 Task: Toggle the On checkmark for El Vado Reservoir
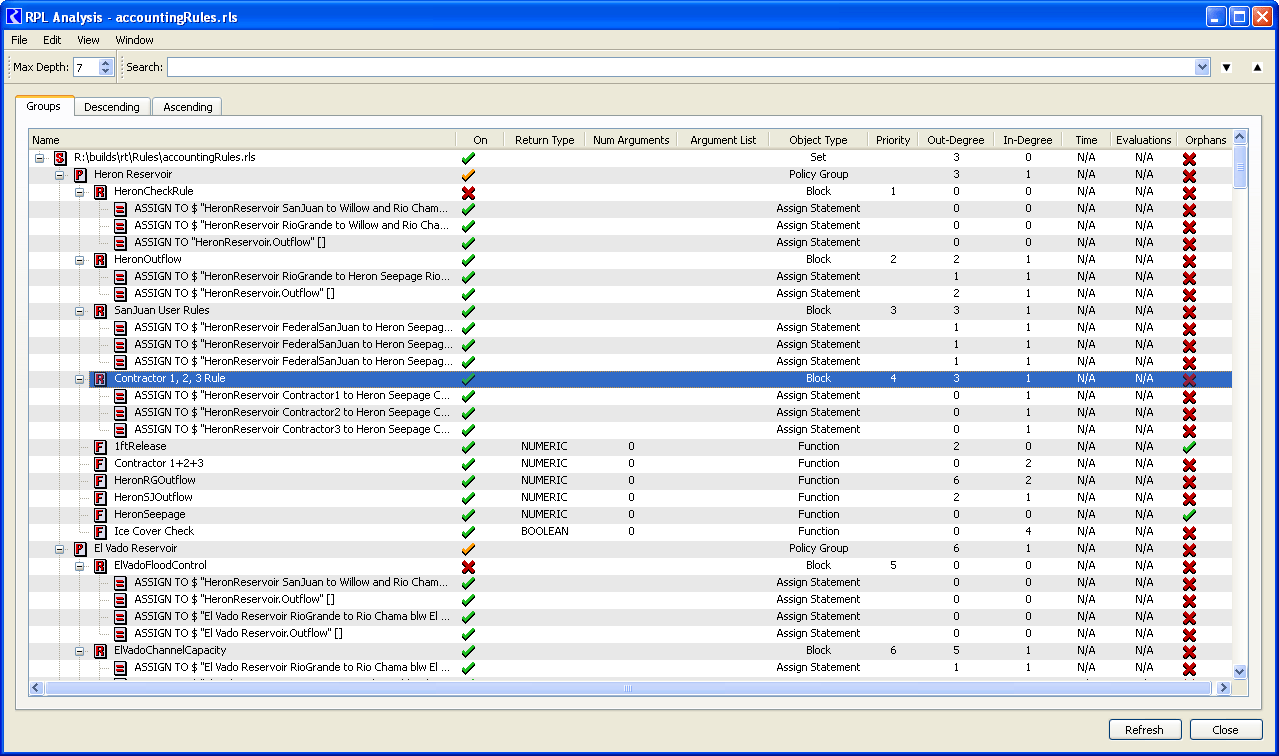coord(468,549)
